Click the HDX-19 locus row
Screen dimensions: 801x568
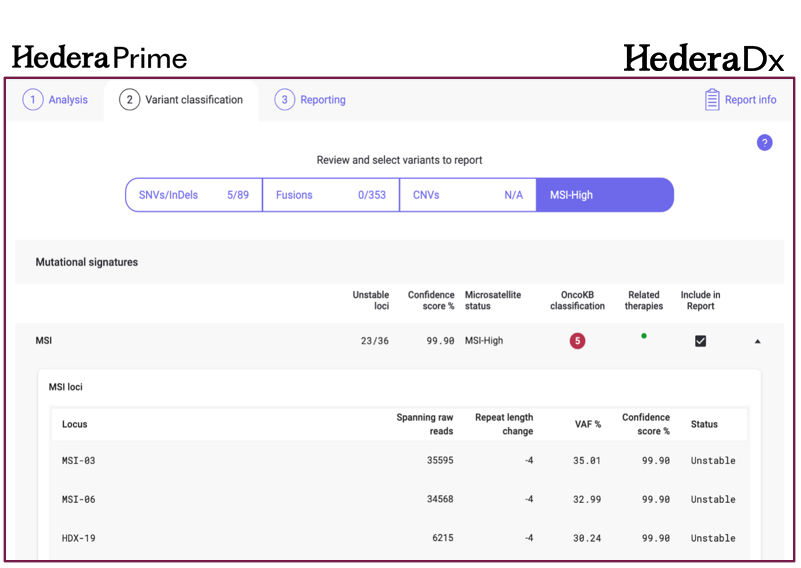400,538
